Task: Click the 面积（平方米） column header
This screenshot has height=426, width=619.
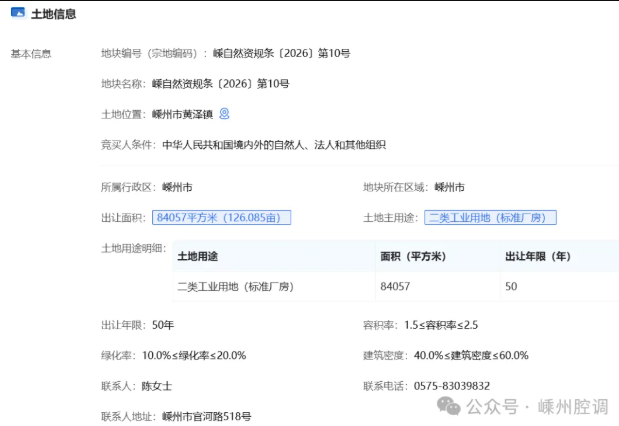Action: 414,256
